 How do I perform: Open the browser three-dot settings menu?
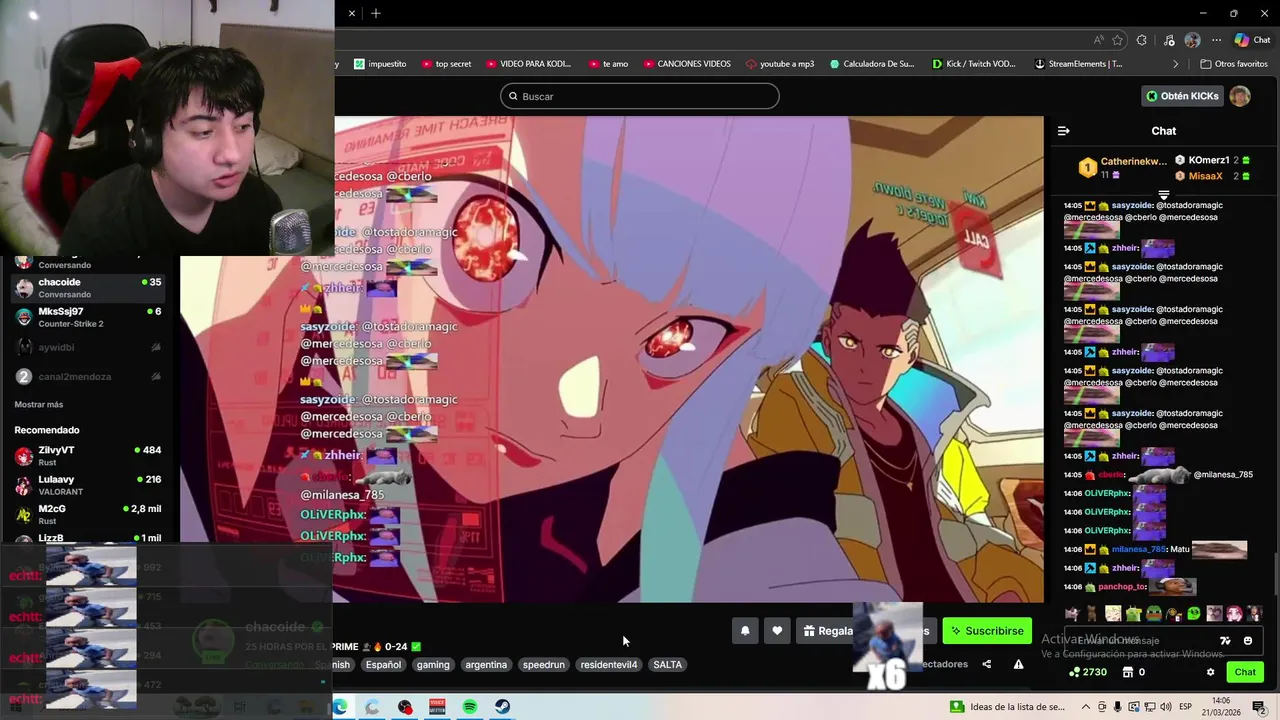tap(1216, 40)
